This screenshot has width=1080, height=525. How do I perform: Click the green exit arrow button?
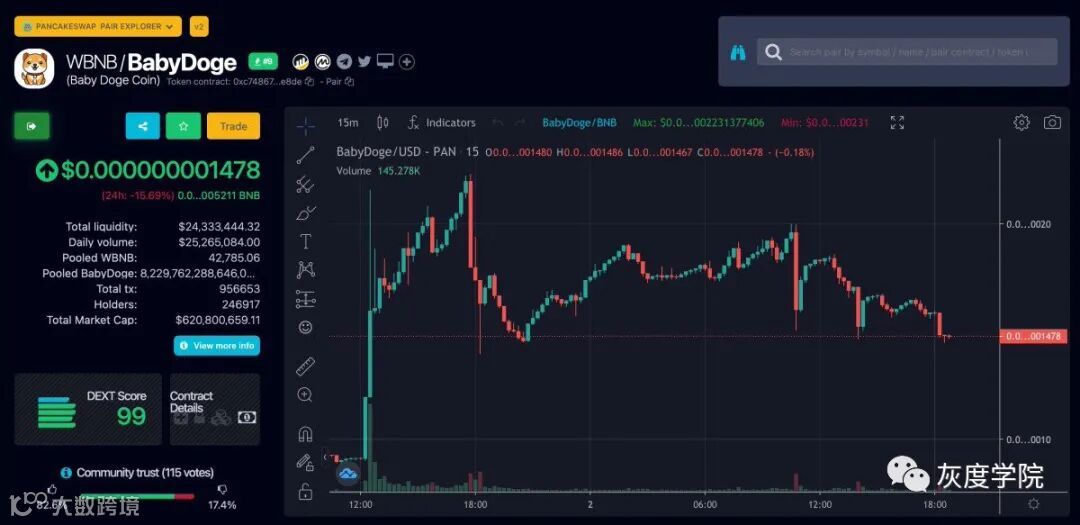pos(32,126)
